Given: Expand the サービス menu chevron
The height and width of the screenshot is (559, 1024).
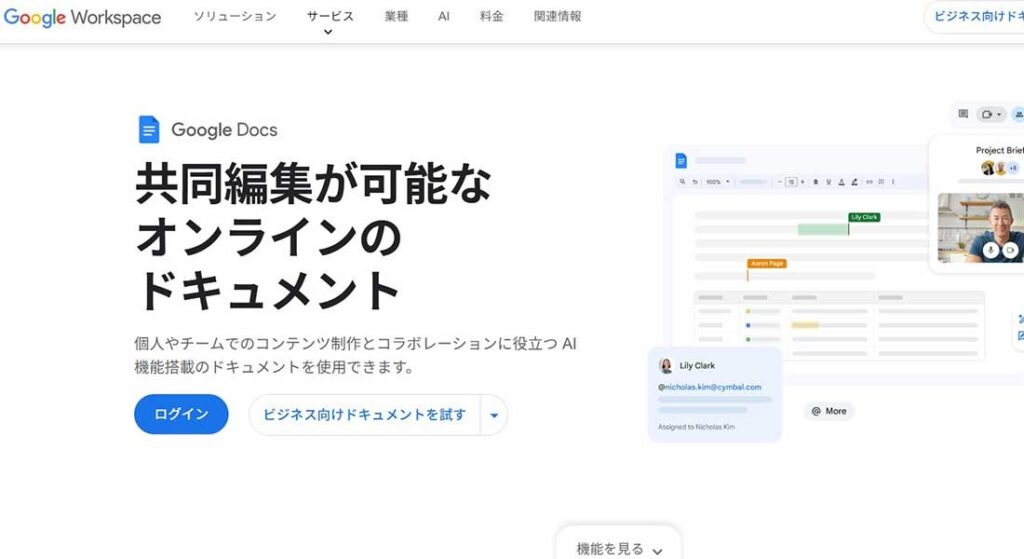Looking at the screenshot, I should (328, 32).
